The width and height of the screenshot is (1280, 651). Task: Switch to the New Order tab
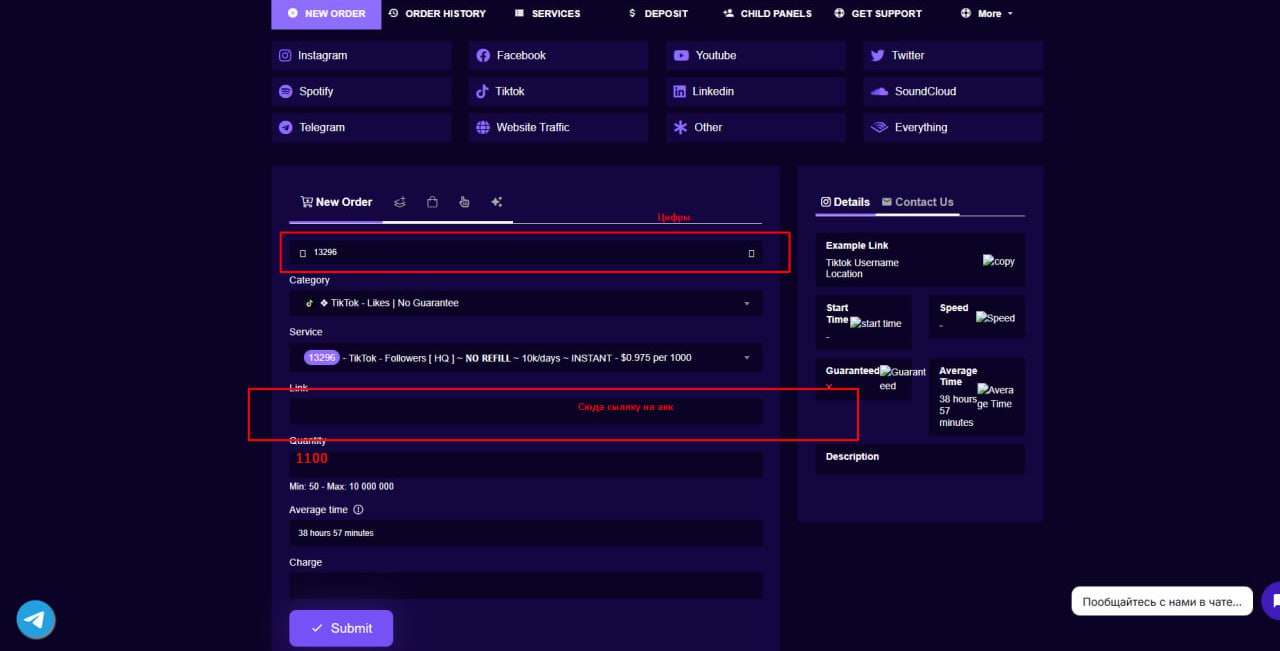click(x=336, y=202)
